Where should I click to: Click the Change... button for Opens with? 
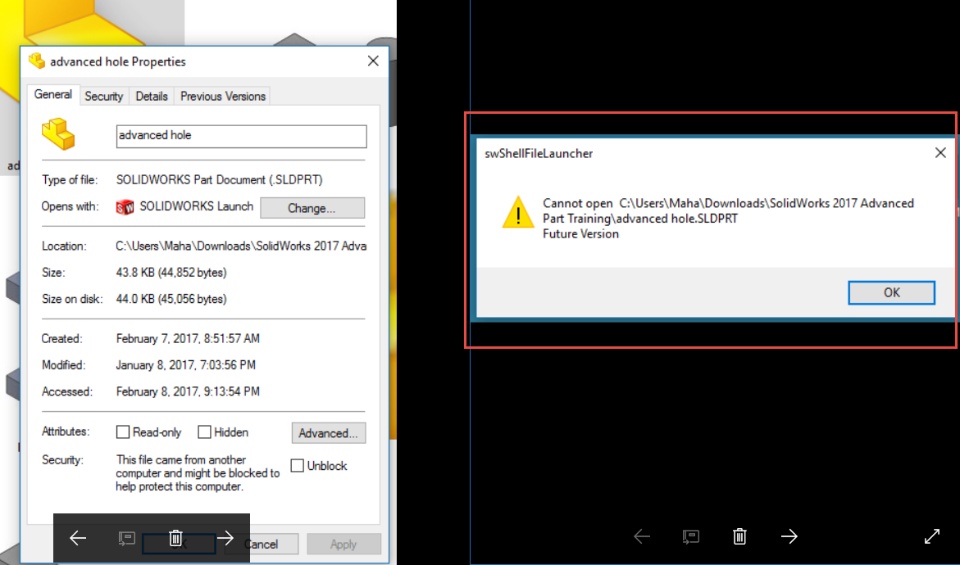[312, 208]
